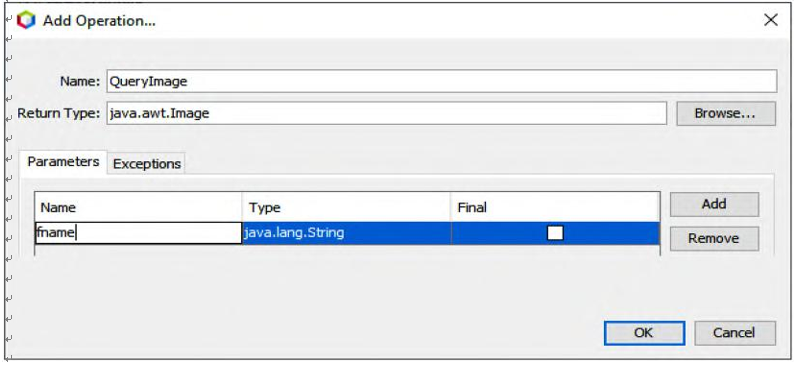Select the java.lang.String type cell
This screenshot has height=365, width=802.
pos(346,233)
